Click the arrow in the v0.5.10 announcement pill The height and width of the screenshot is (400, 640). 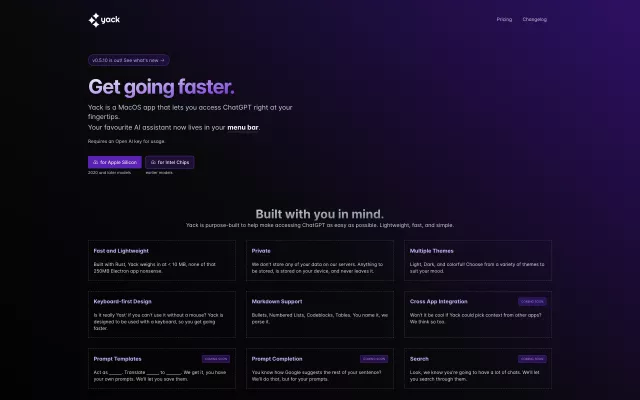pos(163,60)
